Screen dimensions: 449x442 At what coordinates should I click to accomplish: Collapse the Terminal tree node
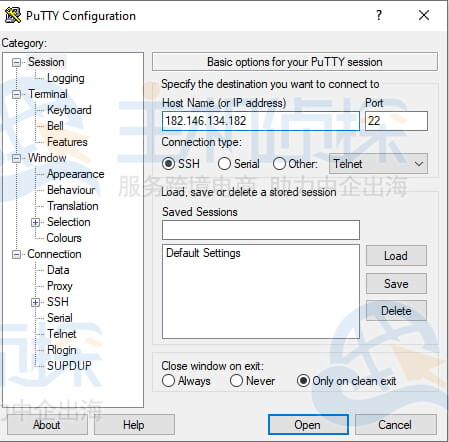16,94
